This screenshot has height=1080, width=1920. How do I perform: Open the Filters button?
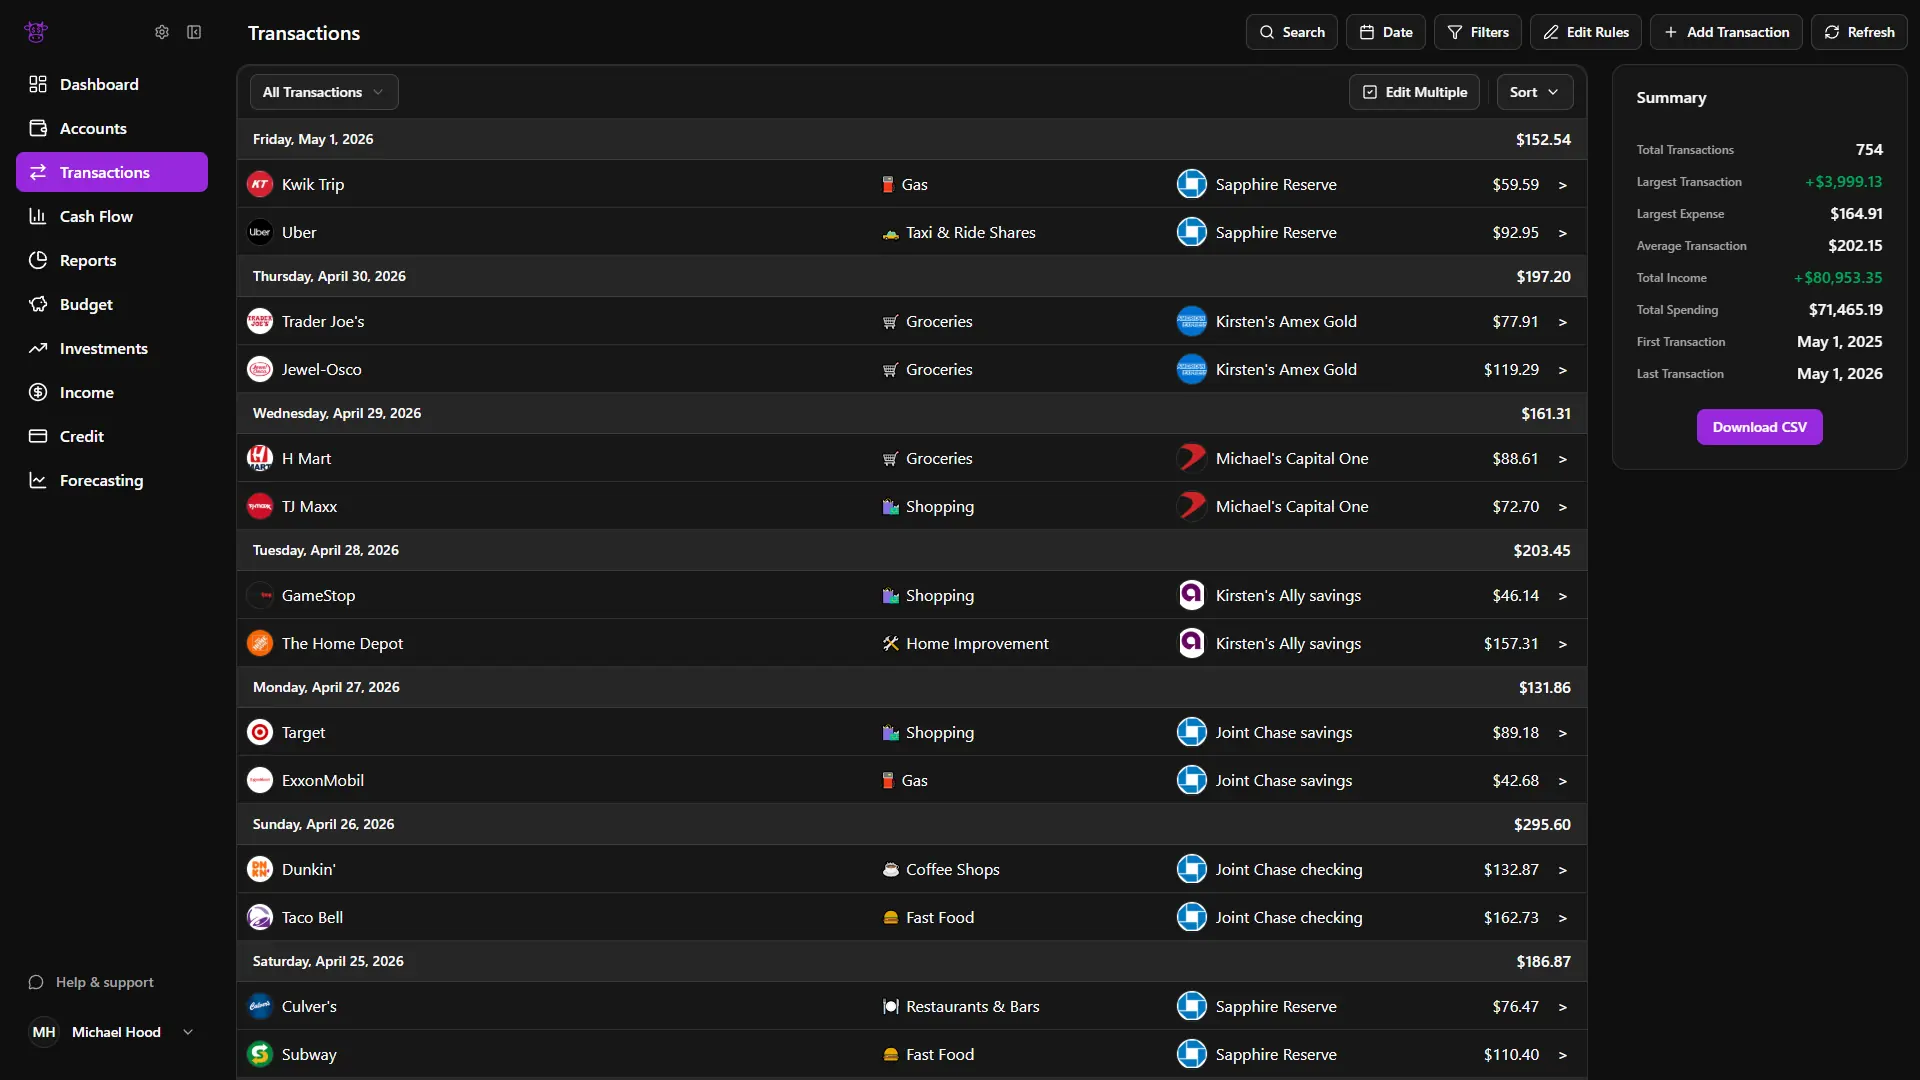pyautogui.click(x=1478, y=32)
